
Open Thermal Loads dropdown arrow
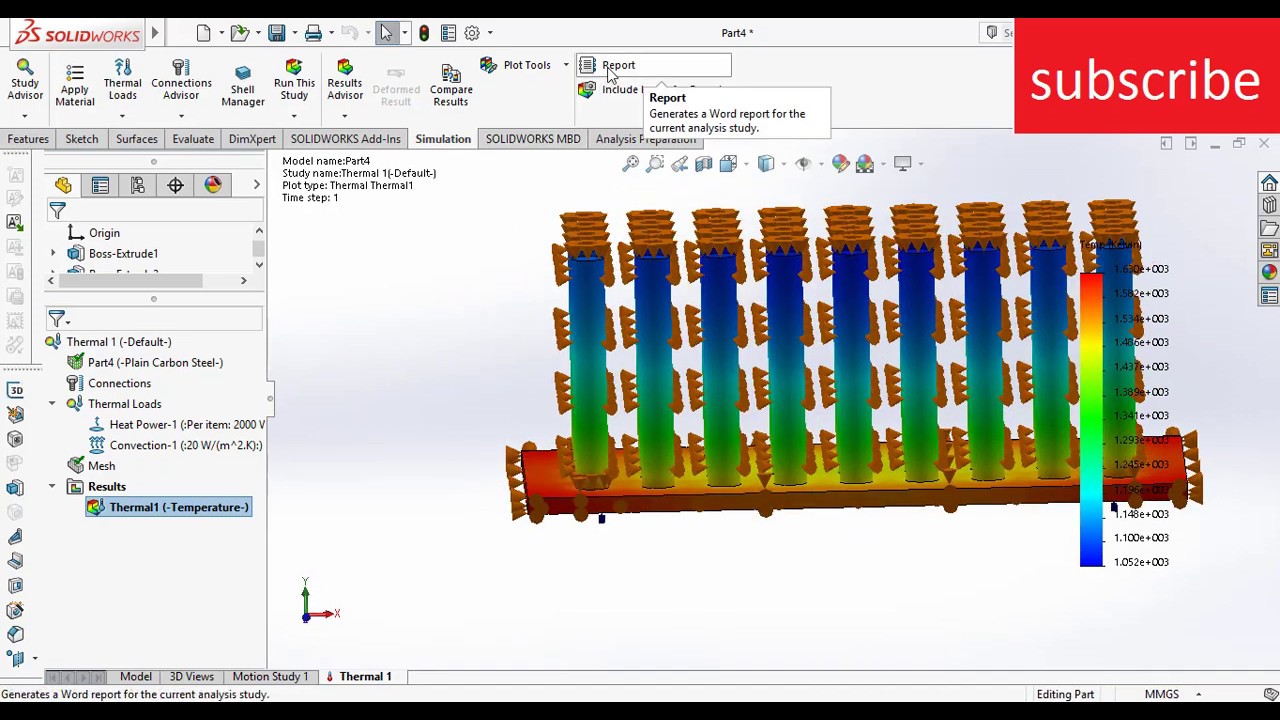pos(122,116)
